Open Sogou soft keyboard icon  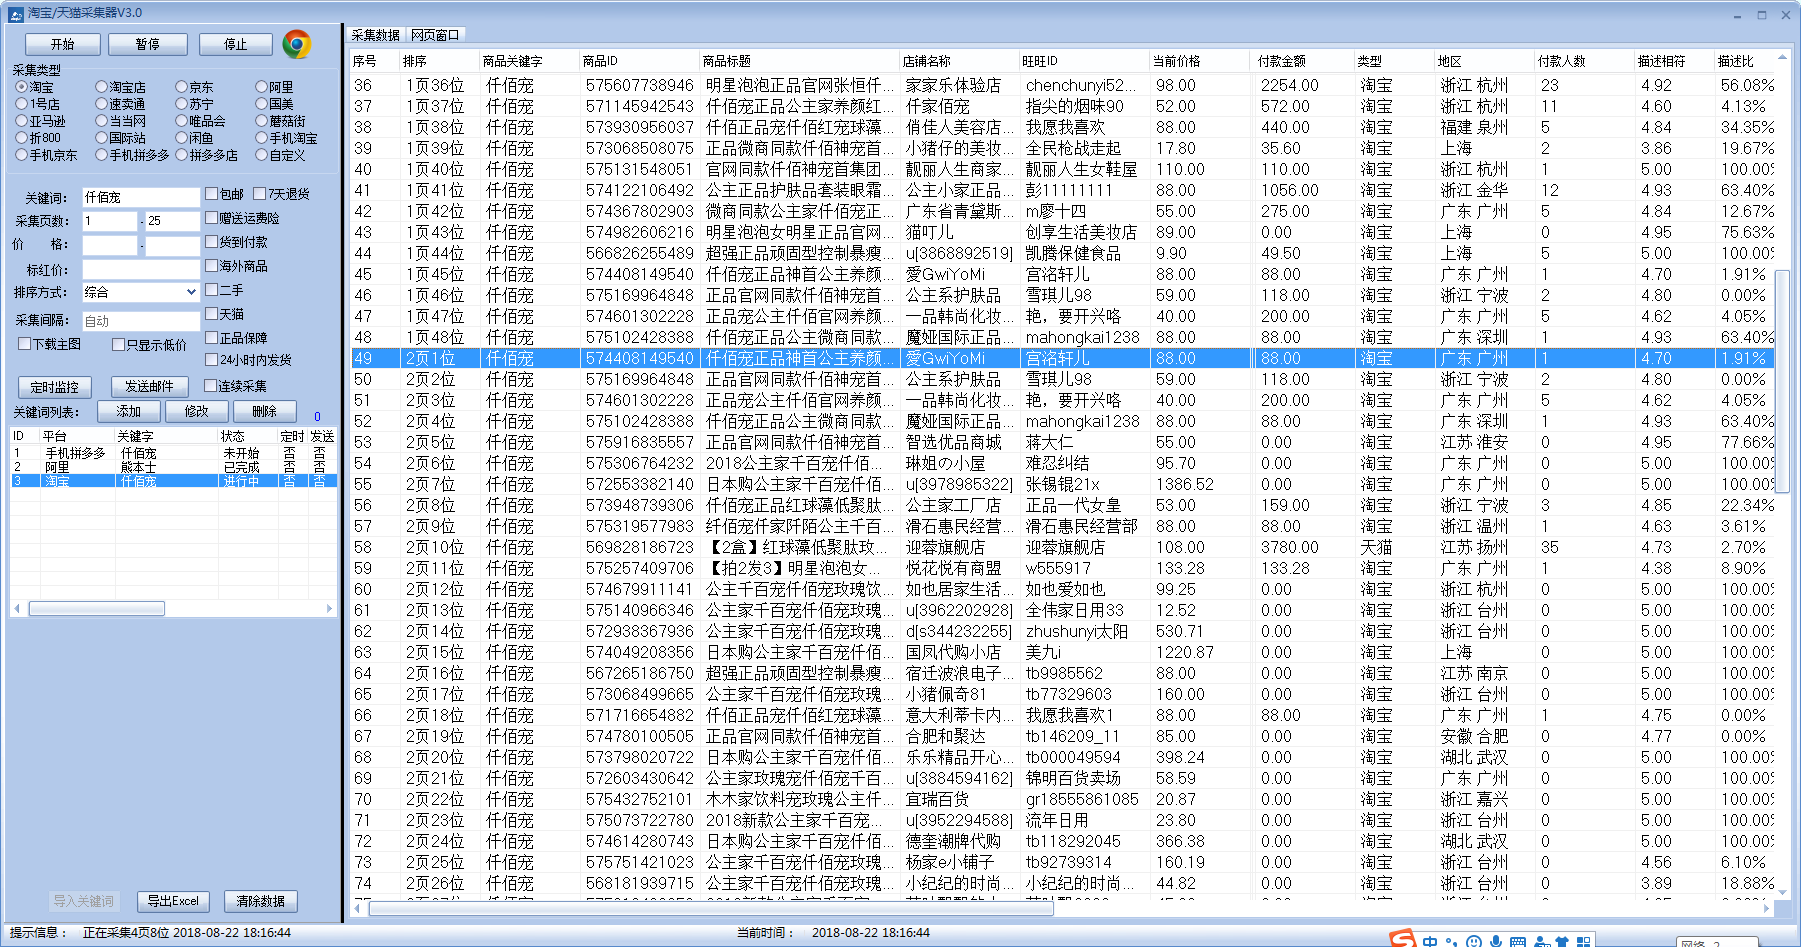(x=1518, y=942)
